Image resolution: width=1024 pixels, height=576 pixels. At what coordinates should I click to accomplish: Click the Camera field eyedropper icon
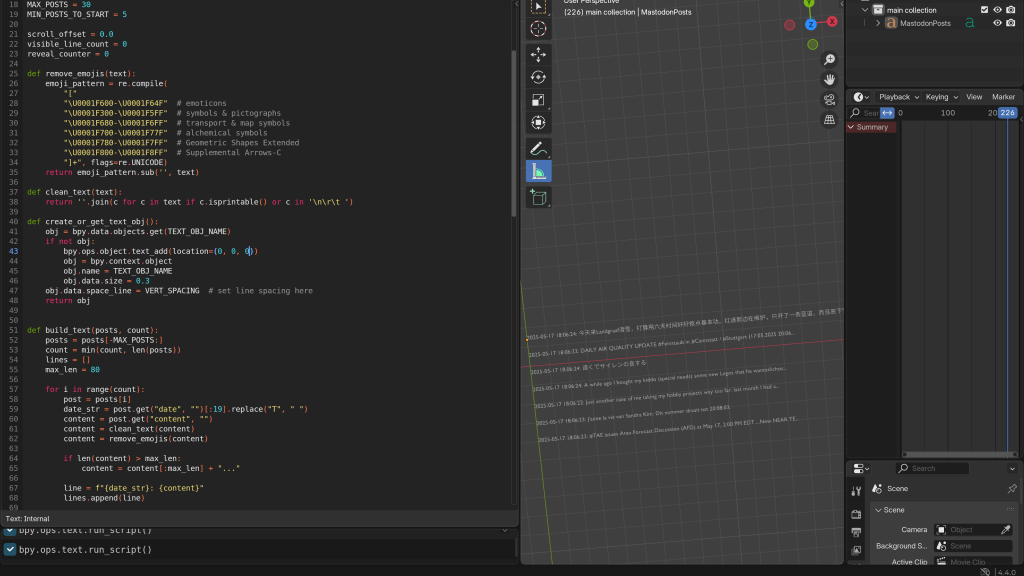pyautogui.click(x=1006, y=530)
